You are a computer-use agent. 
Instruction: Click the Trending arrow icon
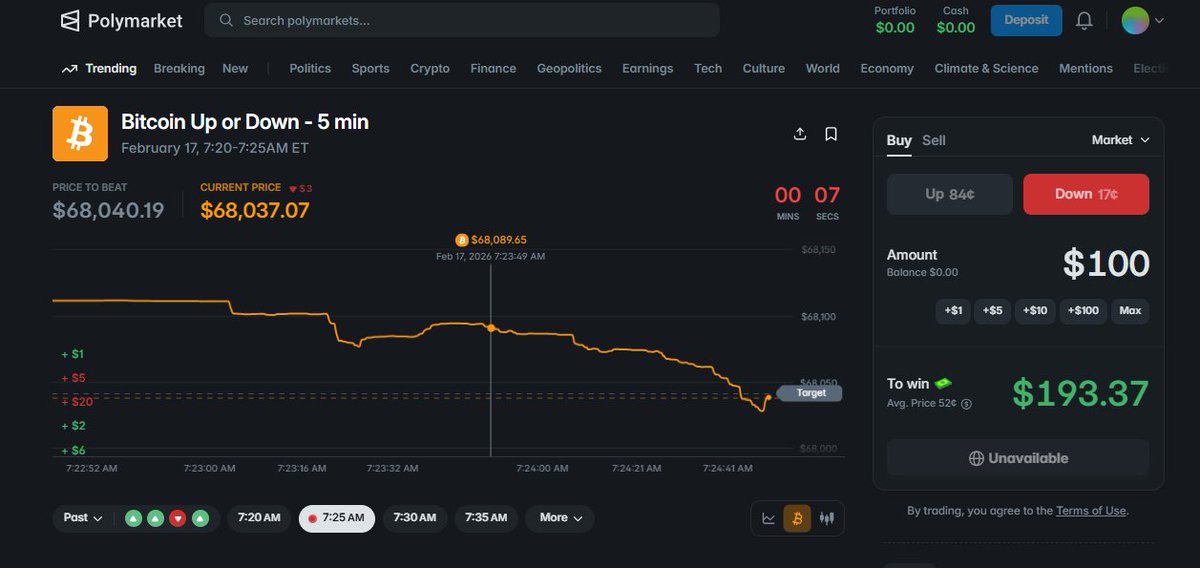click(x=69, y=69)
